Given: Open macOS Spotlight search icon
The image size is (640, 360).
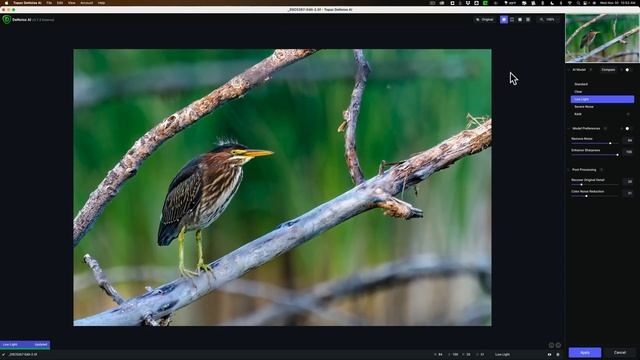Looking at the screenshot, I should 578,3.
